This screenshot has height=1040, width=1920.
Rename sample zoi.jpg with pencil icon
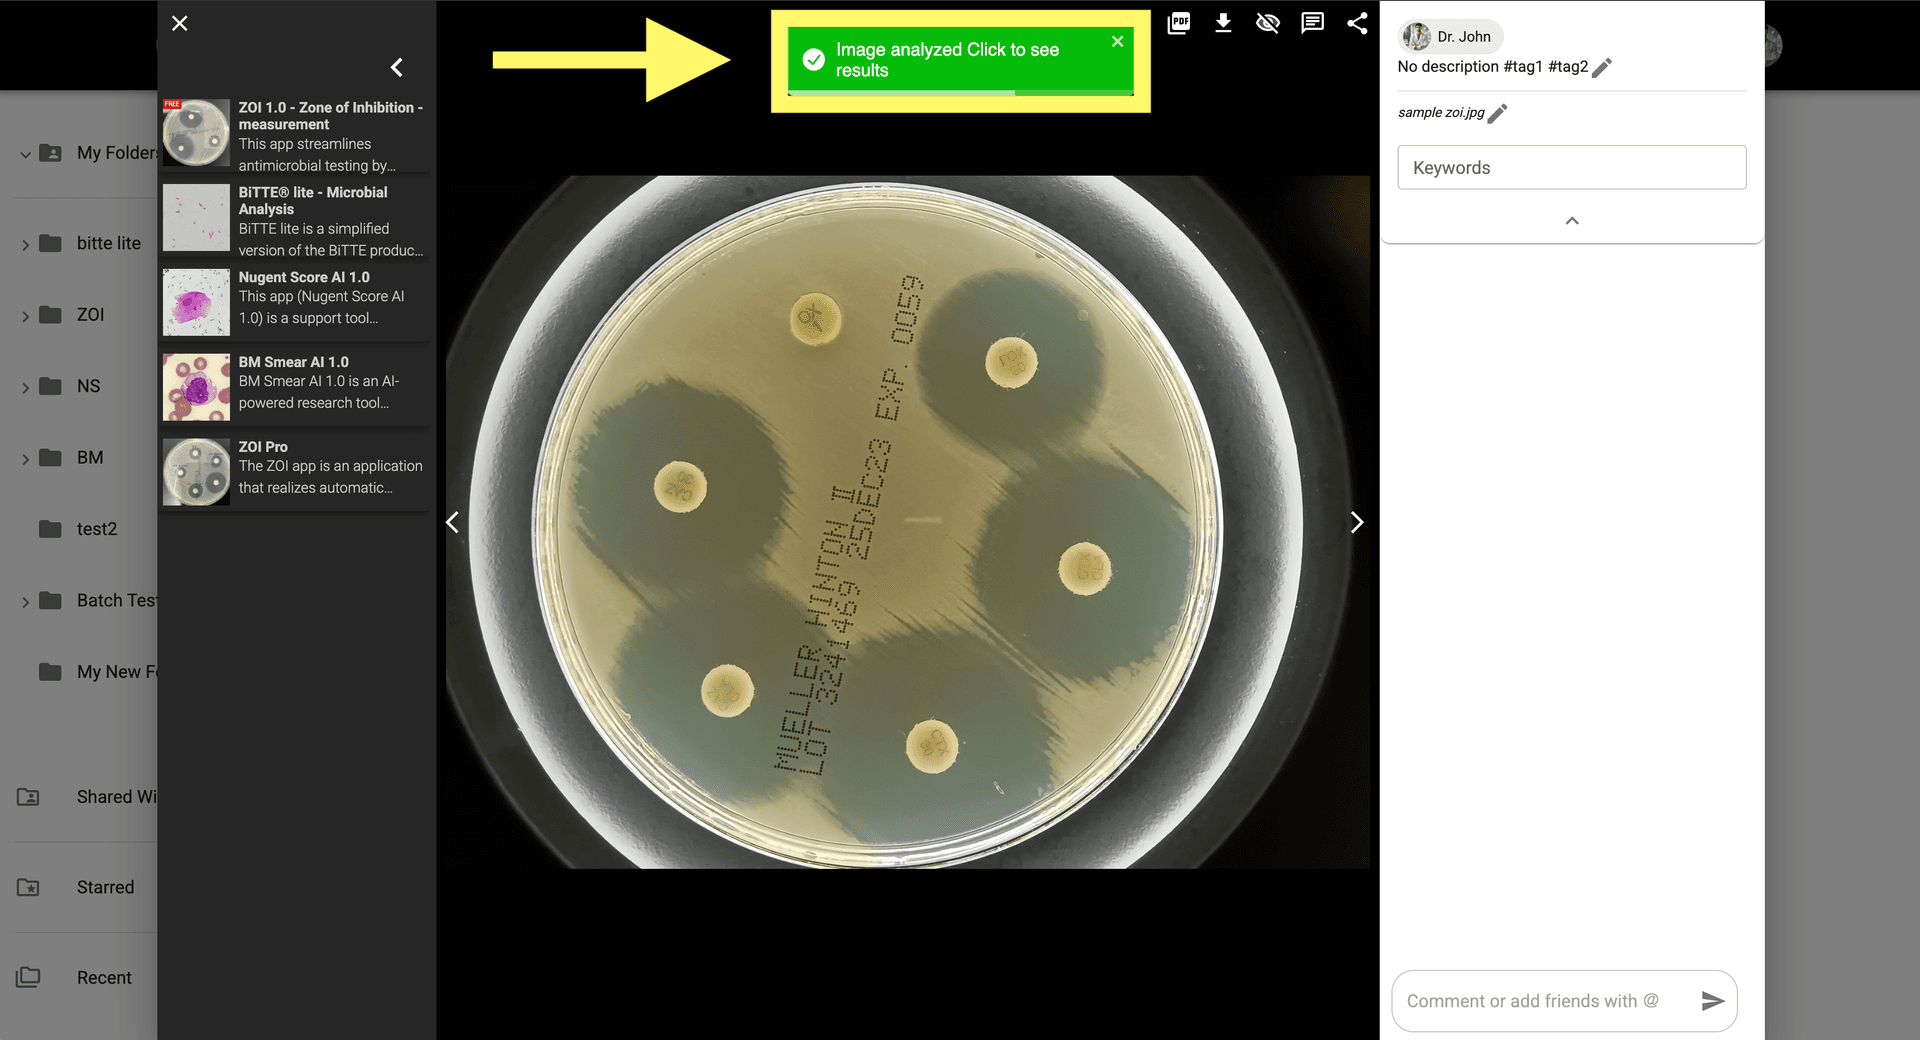(1497, 113)
